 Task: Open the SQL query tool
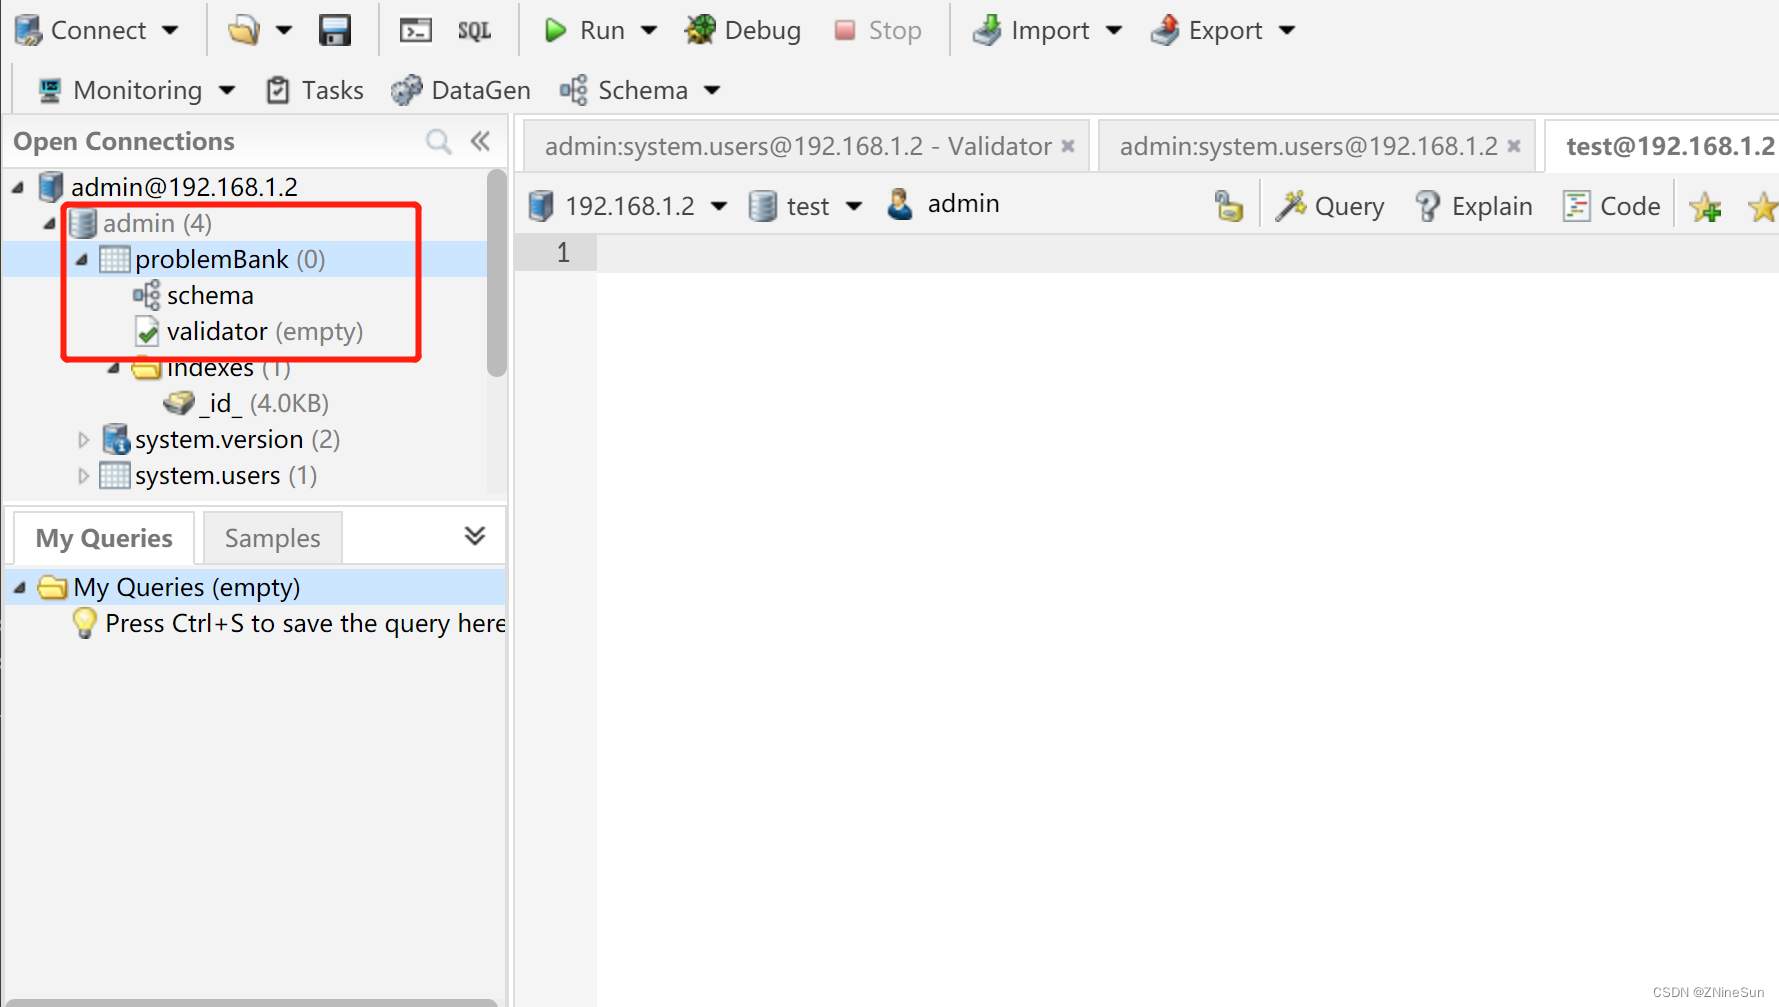pyautogui.click(x=474, y=31)
